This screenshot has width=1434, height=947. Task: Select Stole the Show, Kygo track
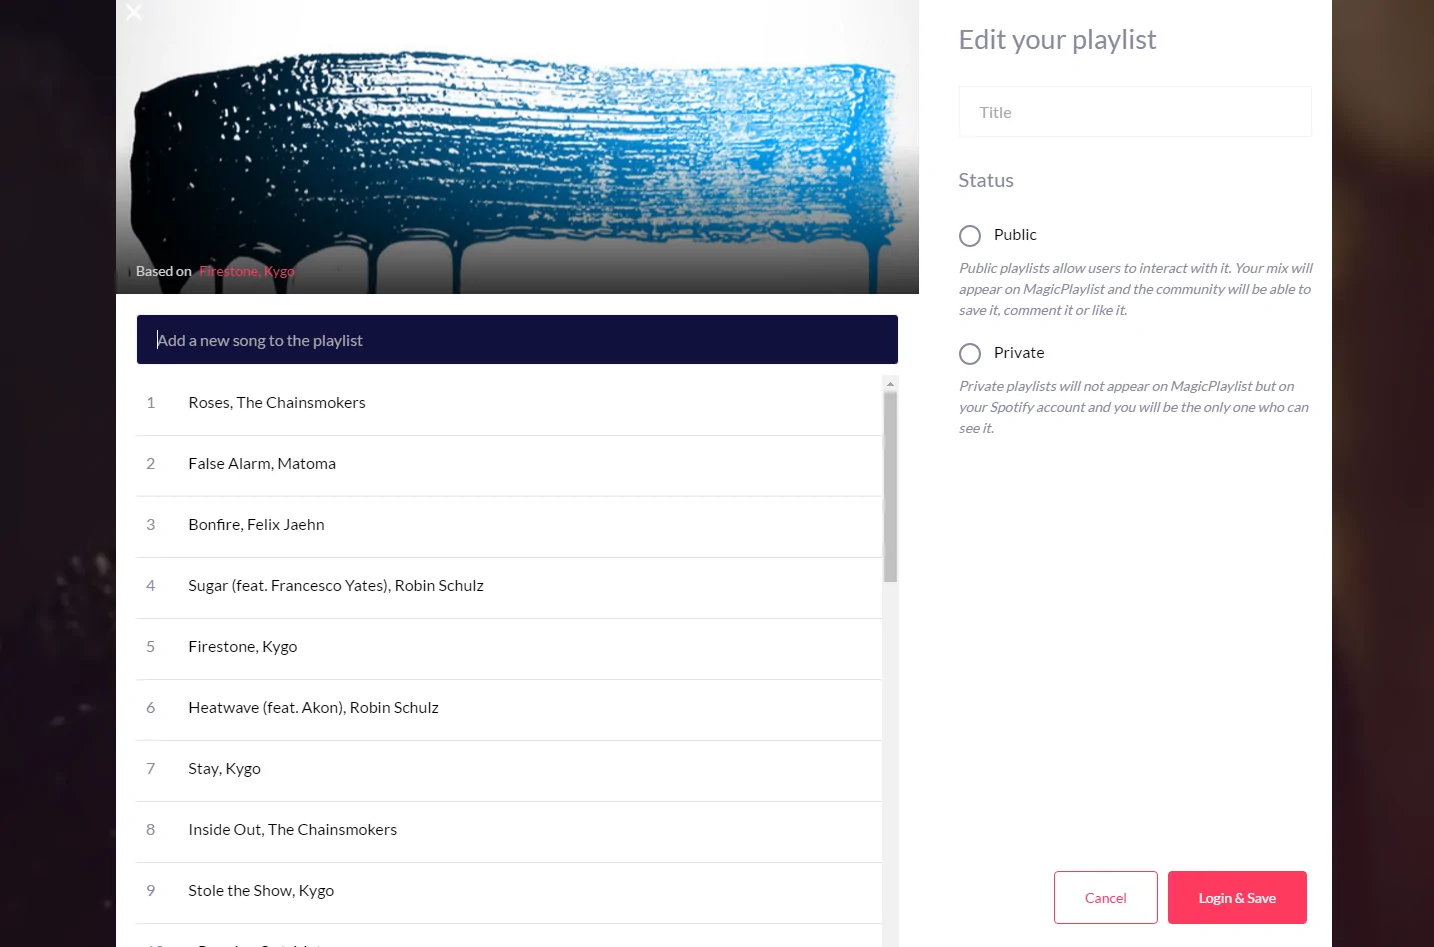tap(509, 891)
